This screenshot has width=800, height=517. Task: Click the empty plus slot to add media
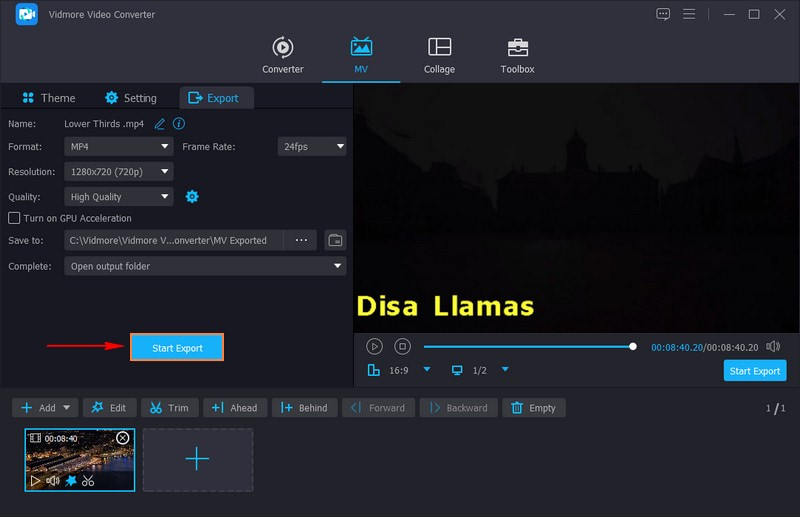coord(197,459)
